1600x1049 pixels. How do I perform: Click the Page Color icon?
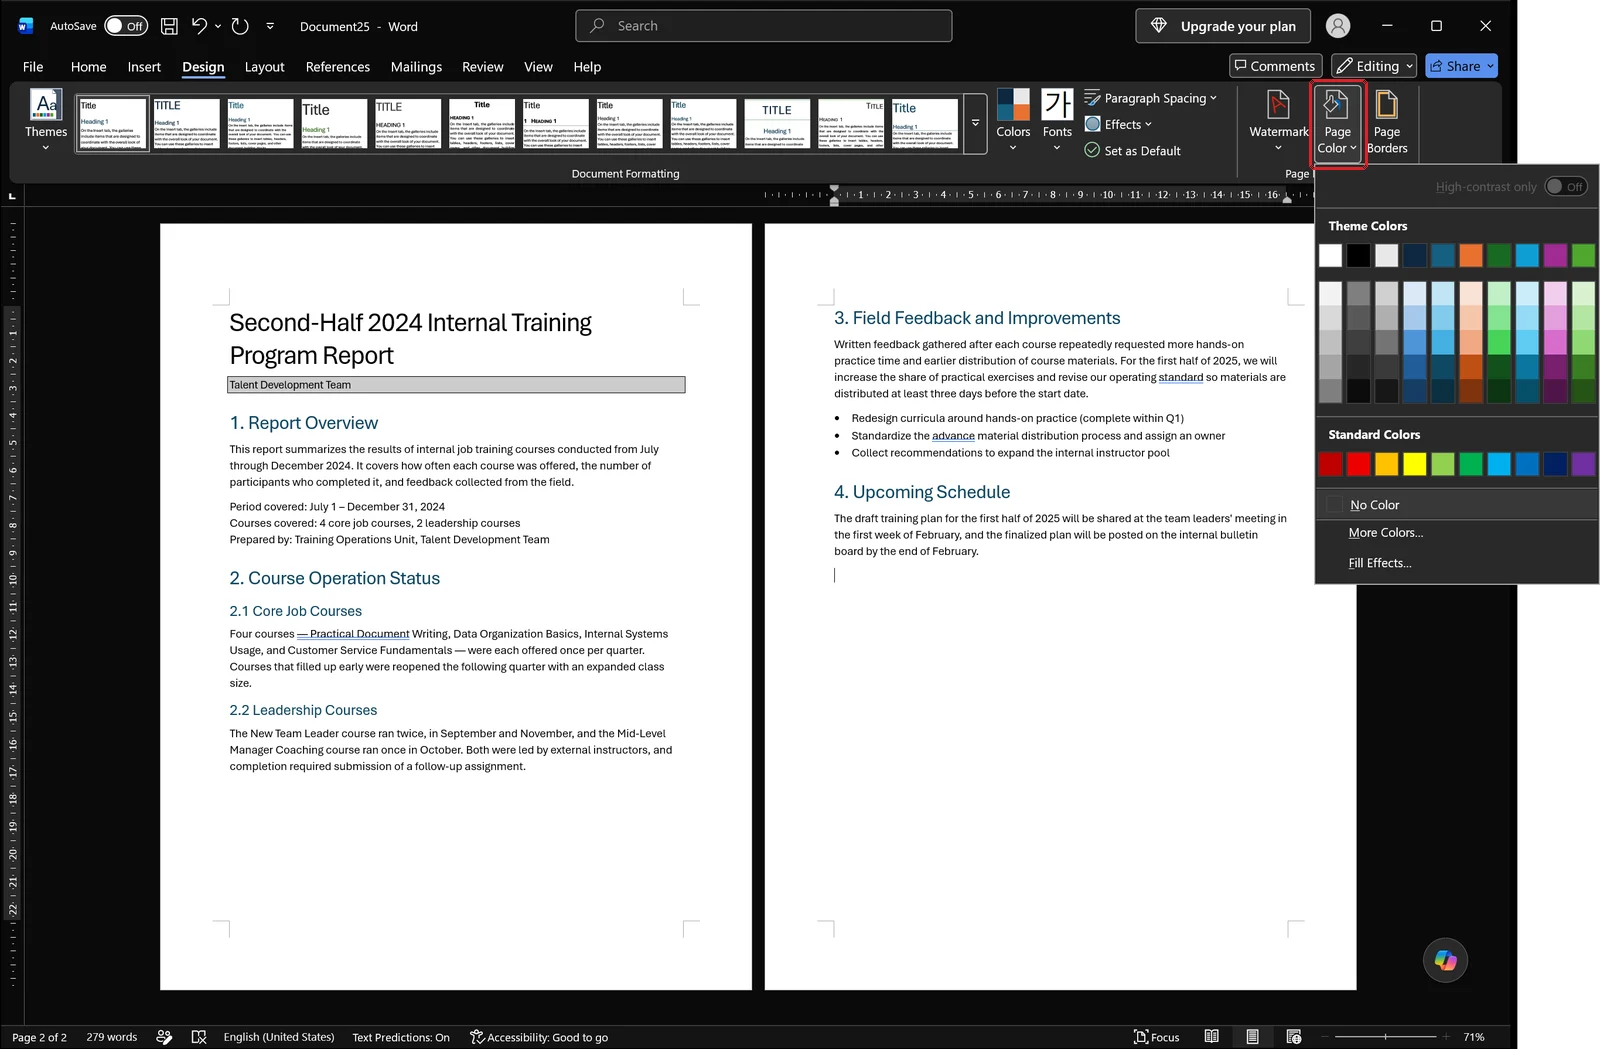[x=1336, y=105]
